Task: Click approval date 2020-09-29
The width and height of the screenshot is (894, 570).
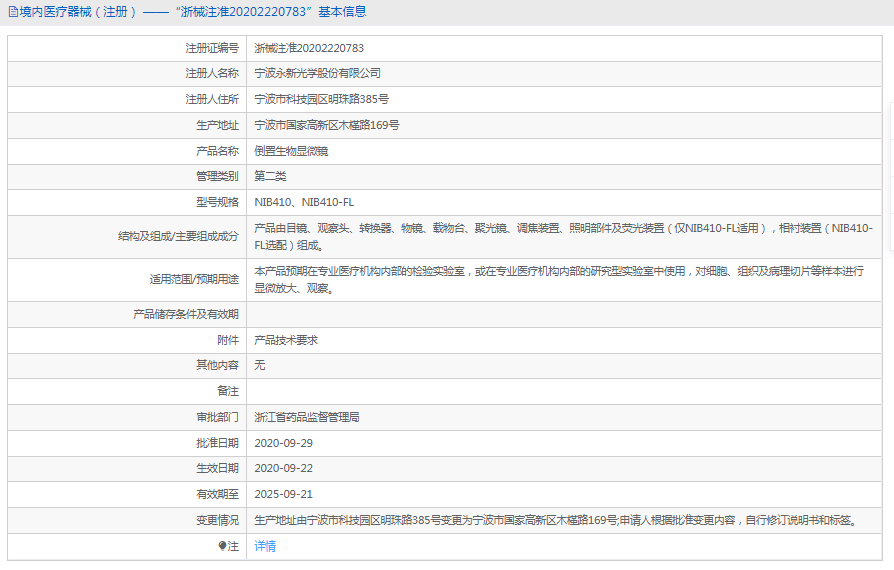Action: 283,443
